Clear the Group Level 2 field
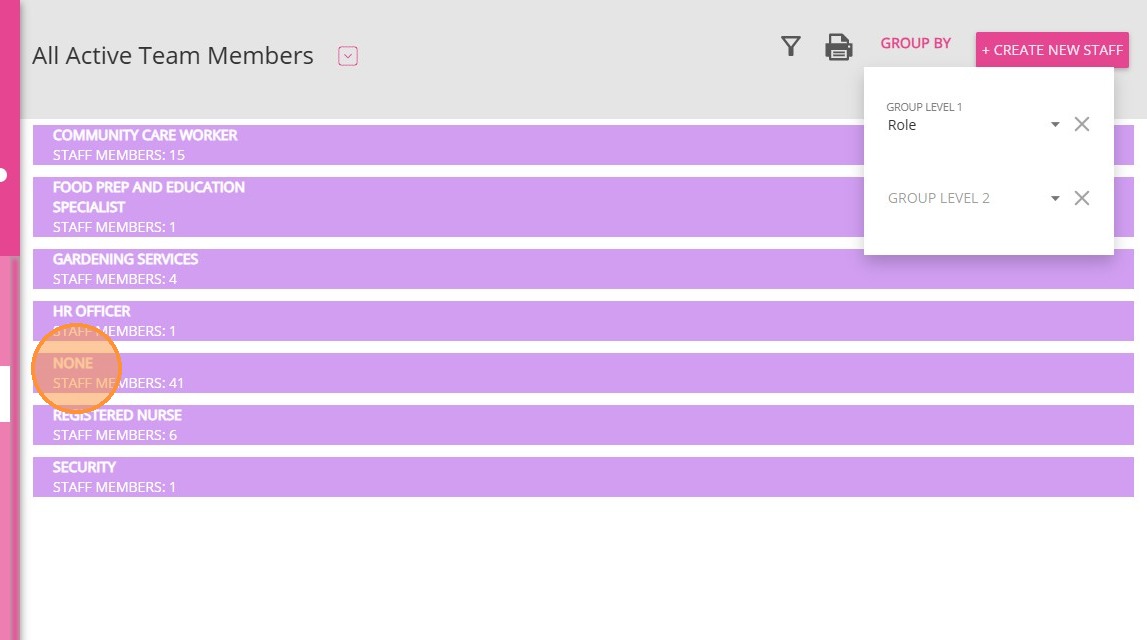The image size is (1147, 640). [x=1081, y=198]
